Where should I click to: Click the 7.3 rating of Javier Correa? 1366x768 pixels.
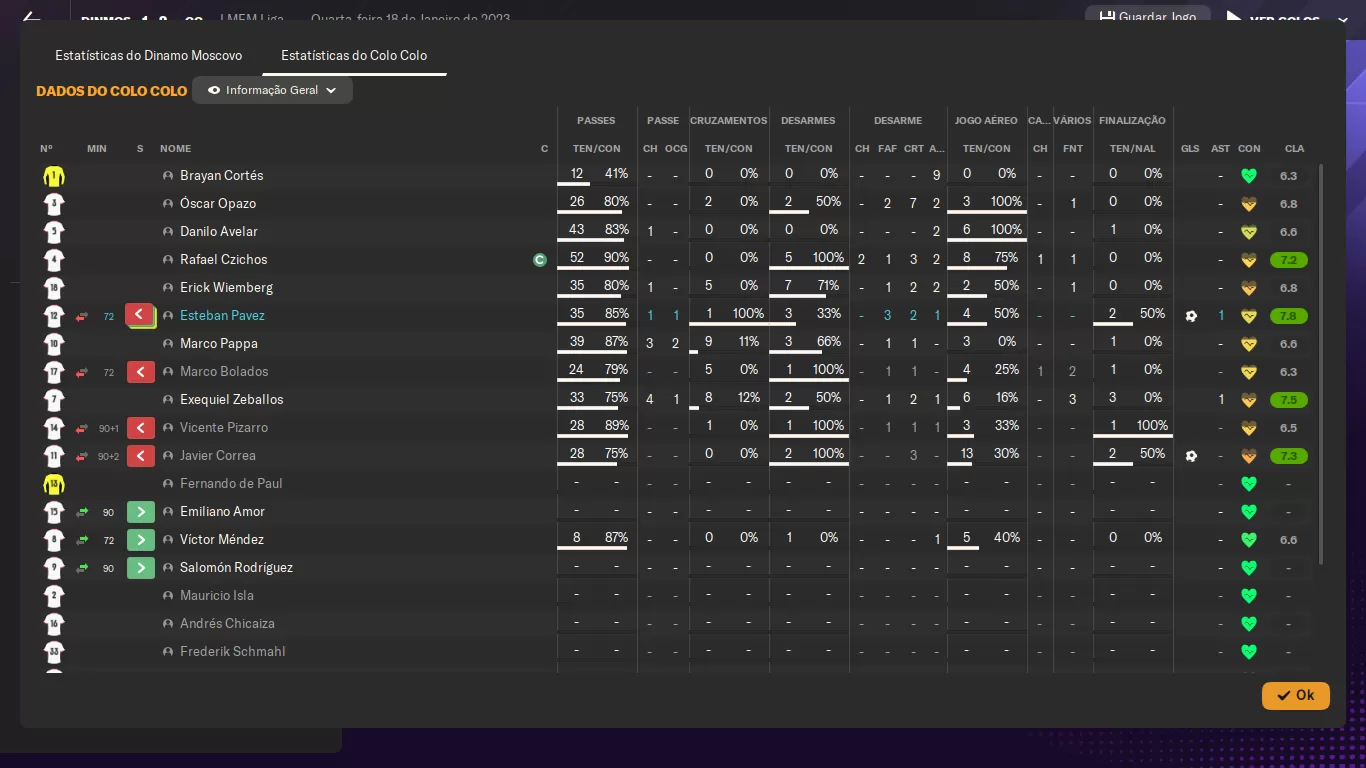coord(1288,456)
